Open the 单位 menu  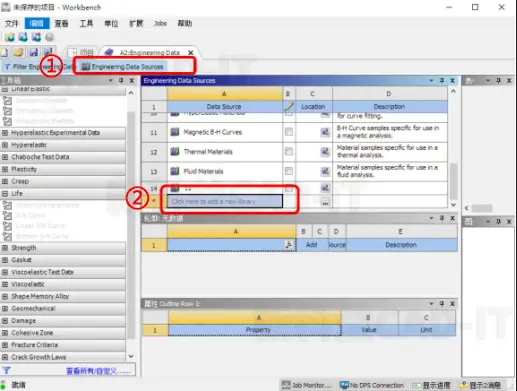111,23
